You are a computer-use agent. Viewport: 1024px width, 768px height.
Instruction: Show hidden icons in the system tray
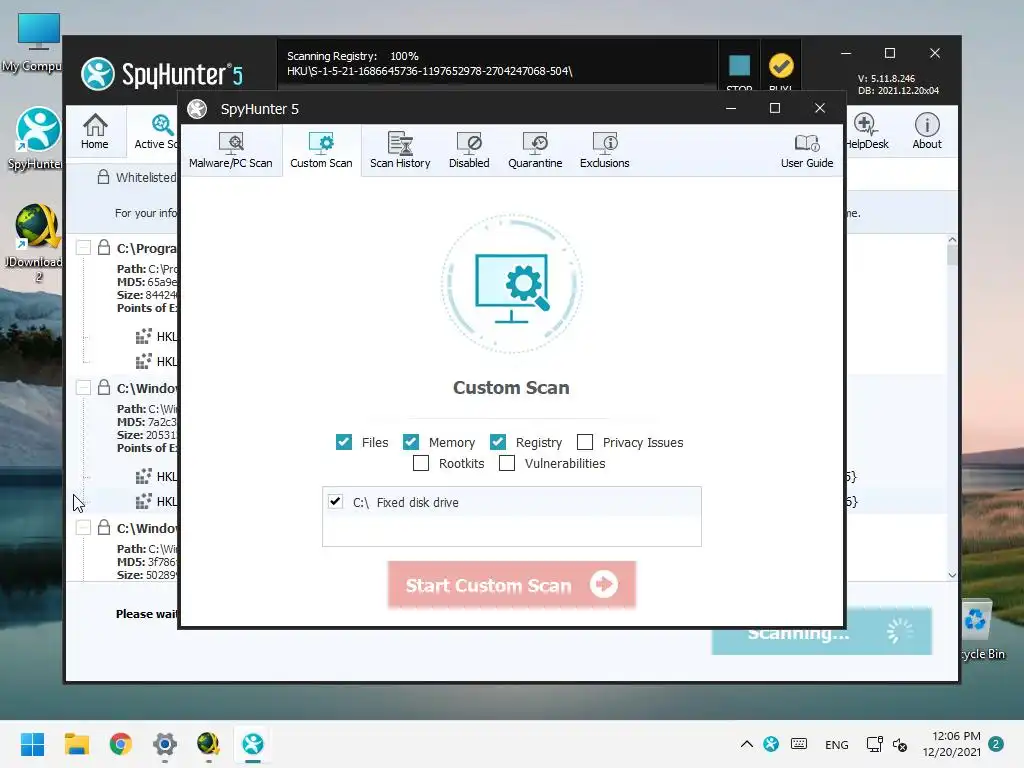[746, 744]
